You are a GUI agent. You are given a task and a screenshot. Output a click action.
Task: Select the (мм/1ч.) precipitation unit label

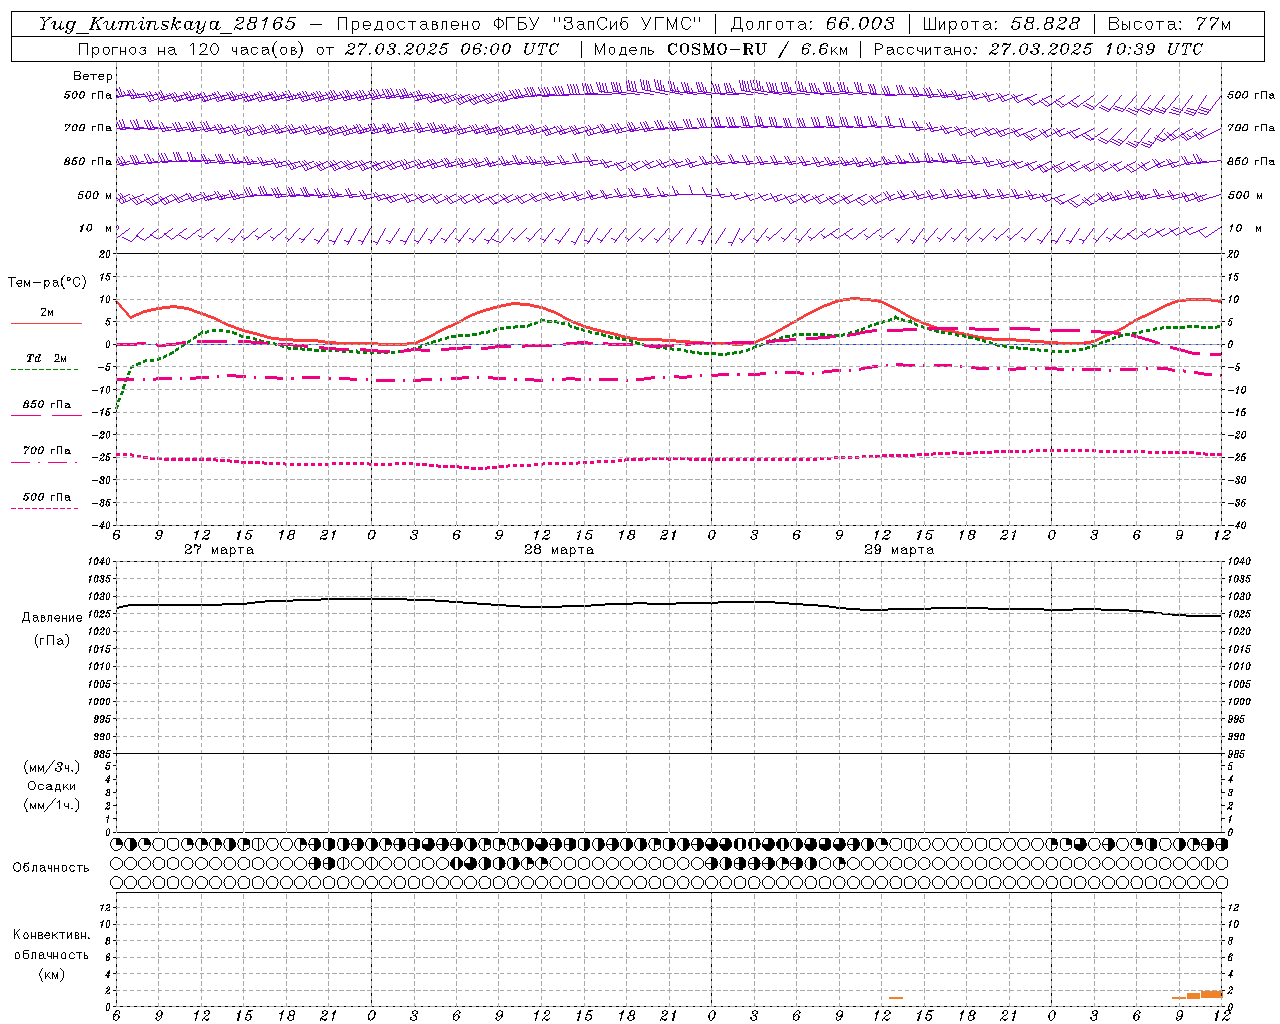pyautogui.click(x=52, y=806)
